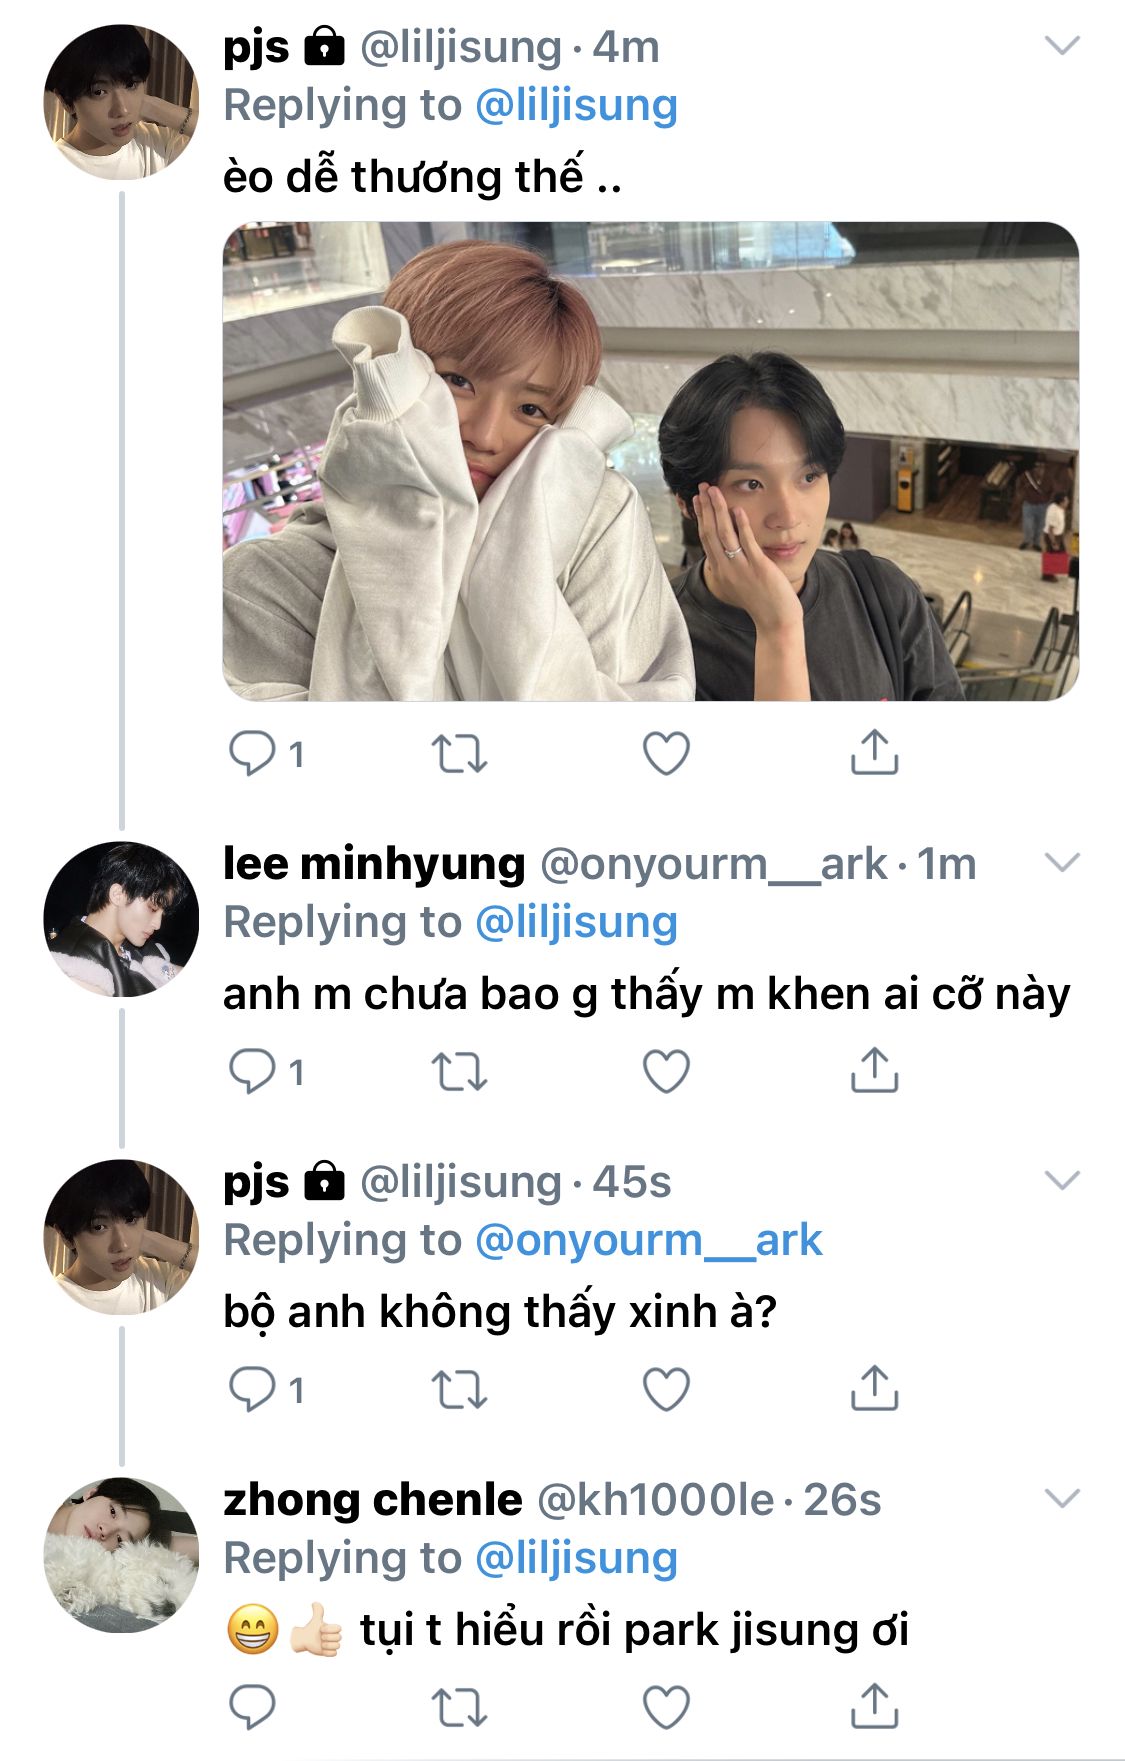Image resolution: width=1125 pixels, height=1761 pixels.
Task: Like the 'bộ anh không thấy xinh à?' tweet
Action: (x=666, y=1390)
